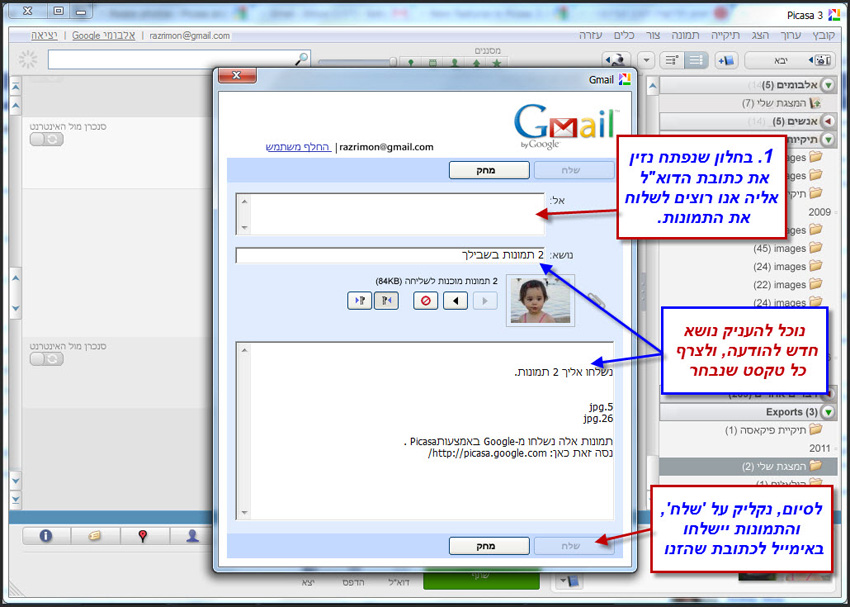The image size is (850, 607).
Task: Click the add-to-album icon in the toolbar
Action: point(726,60)
